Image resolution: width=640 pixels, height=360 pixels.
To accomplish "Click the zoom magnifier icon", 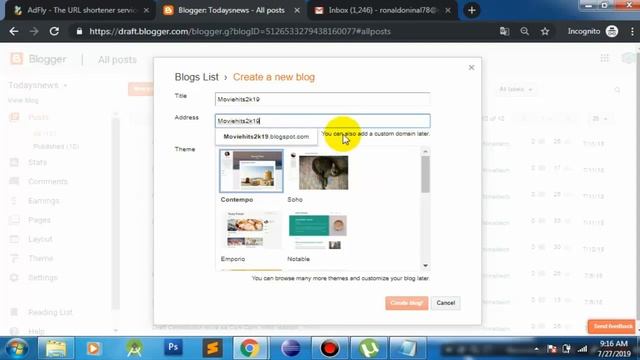I will [x=524, y=31].
